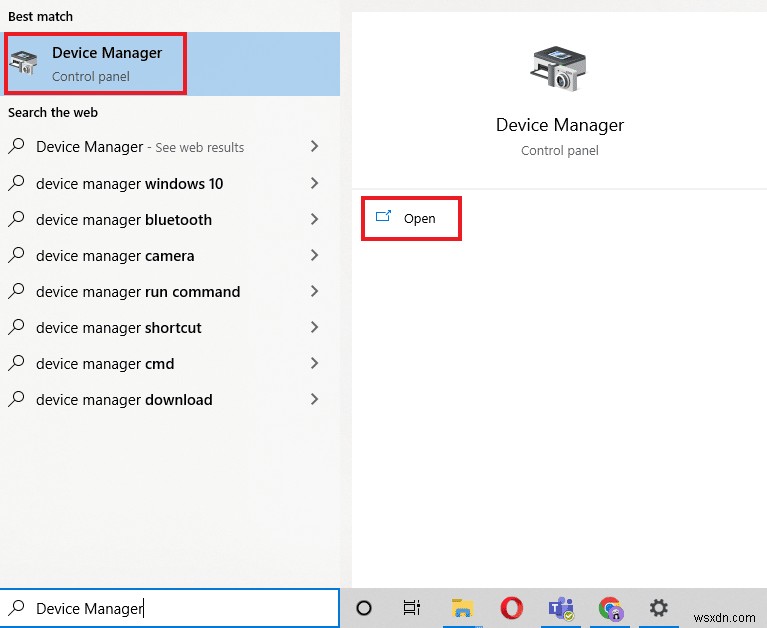This screenshot has width=767, height=628.
Task: Click the Task View taskbar icon
Action: 411,607
